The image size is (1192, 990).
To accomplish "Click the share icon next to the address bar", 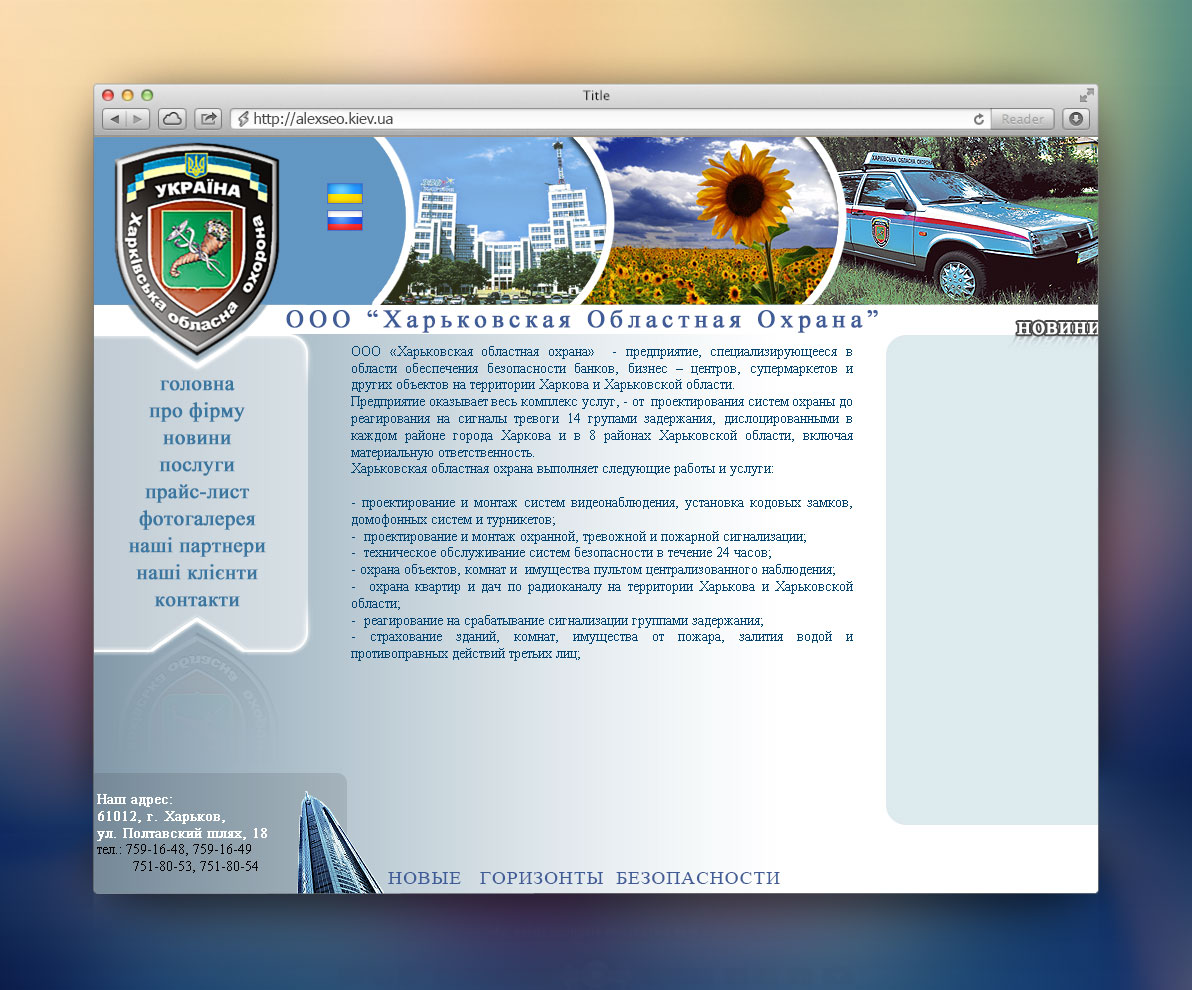I will pos(207,118).
